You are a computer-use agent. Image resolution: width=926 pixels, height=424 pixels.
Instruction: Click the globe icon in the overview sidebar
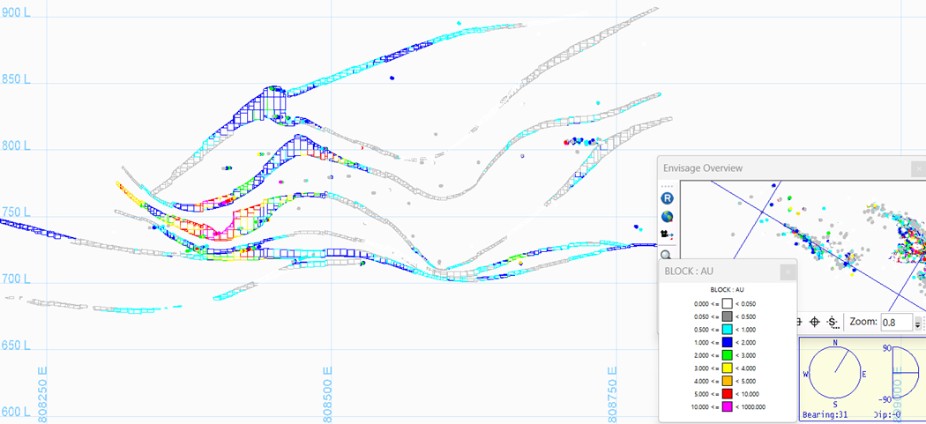667,216
